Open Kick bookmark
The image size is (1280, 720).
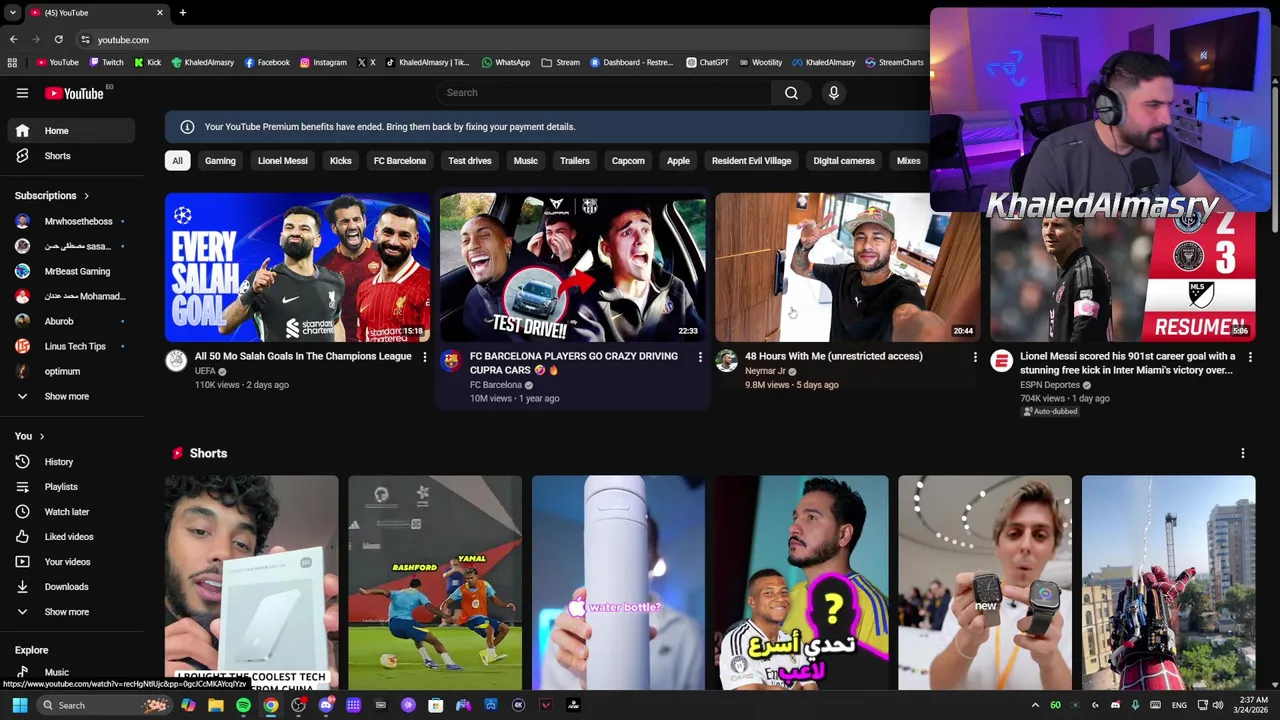click(147, 62)
